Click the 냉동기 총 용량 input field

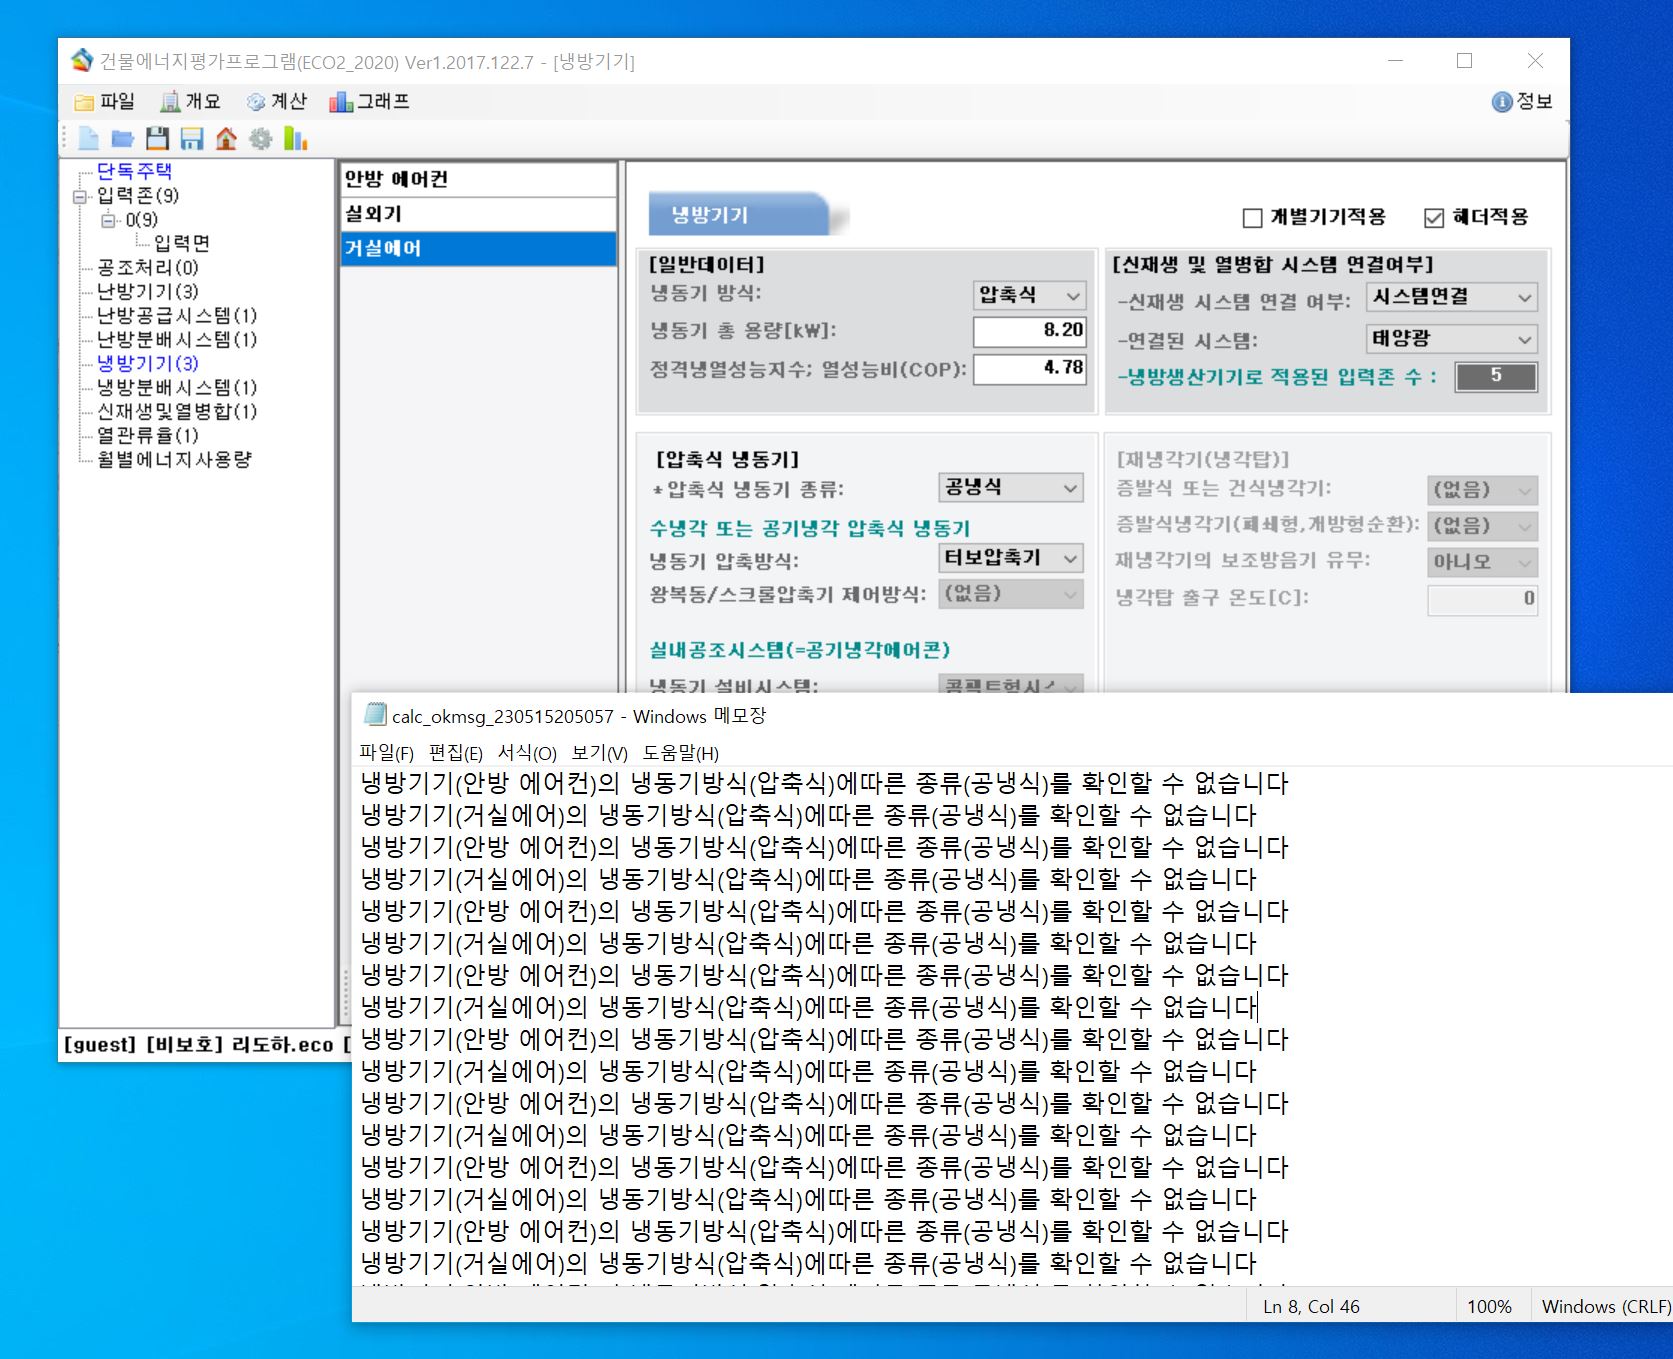click(x=1028, y=331)
